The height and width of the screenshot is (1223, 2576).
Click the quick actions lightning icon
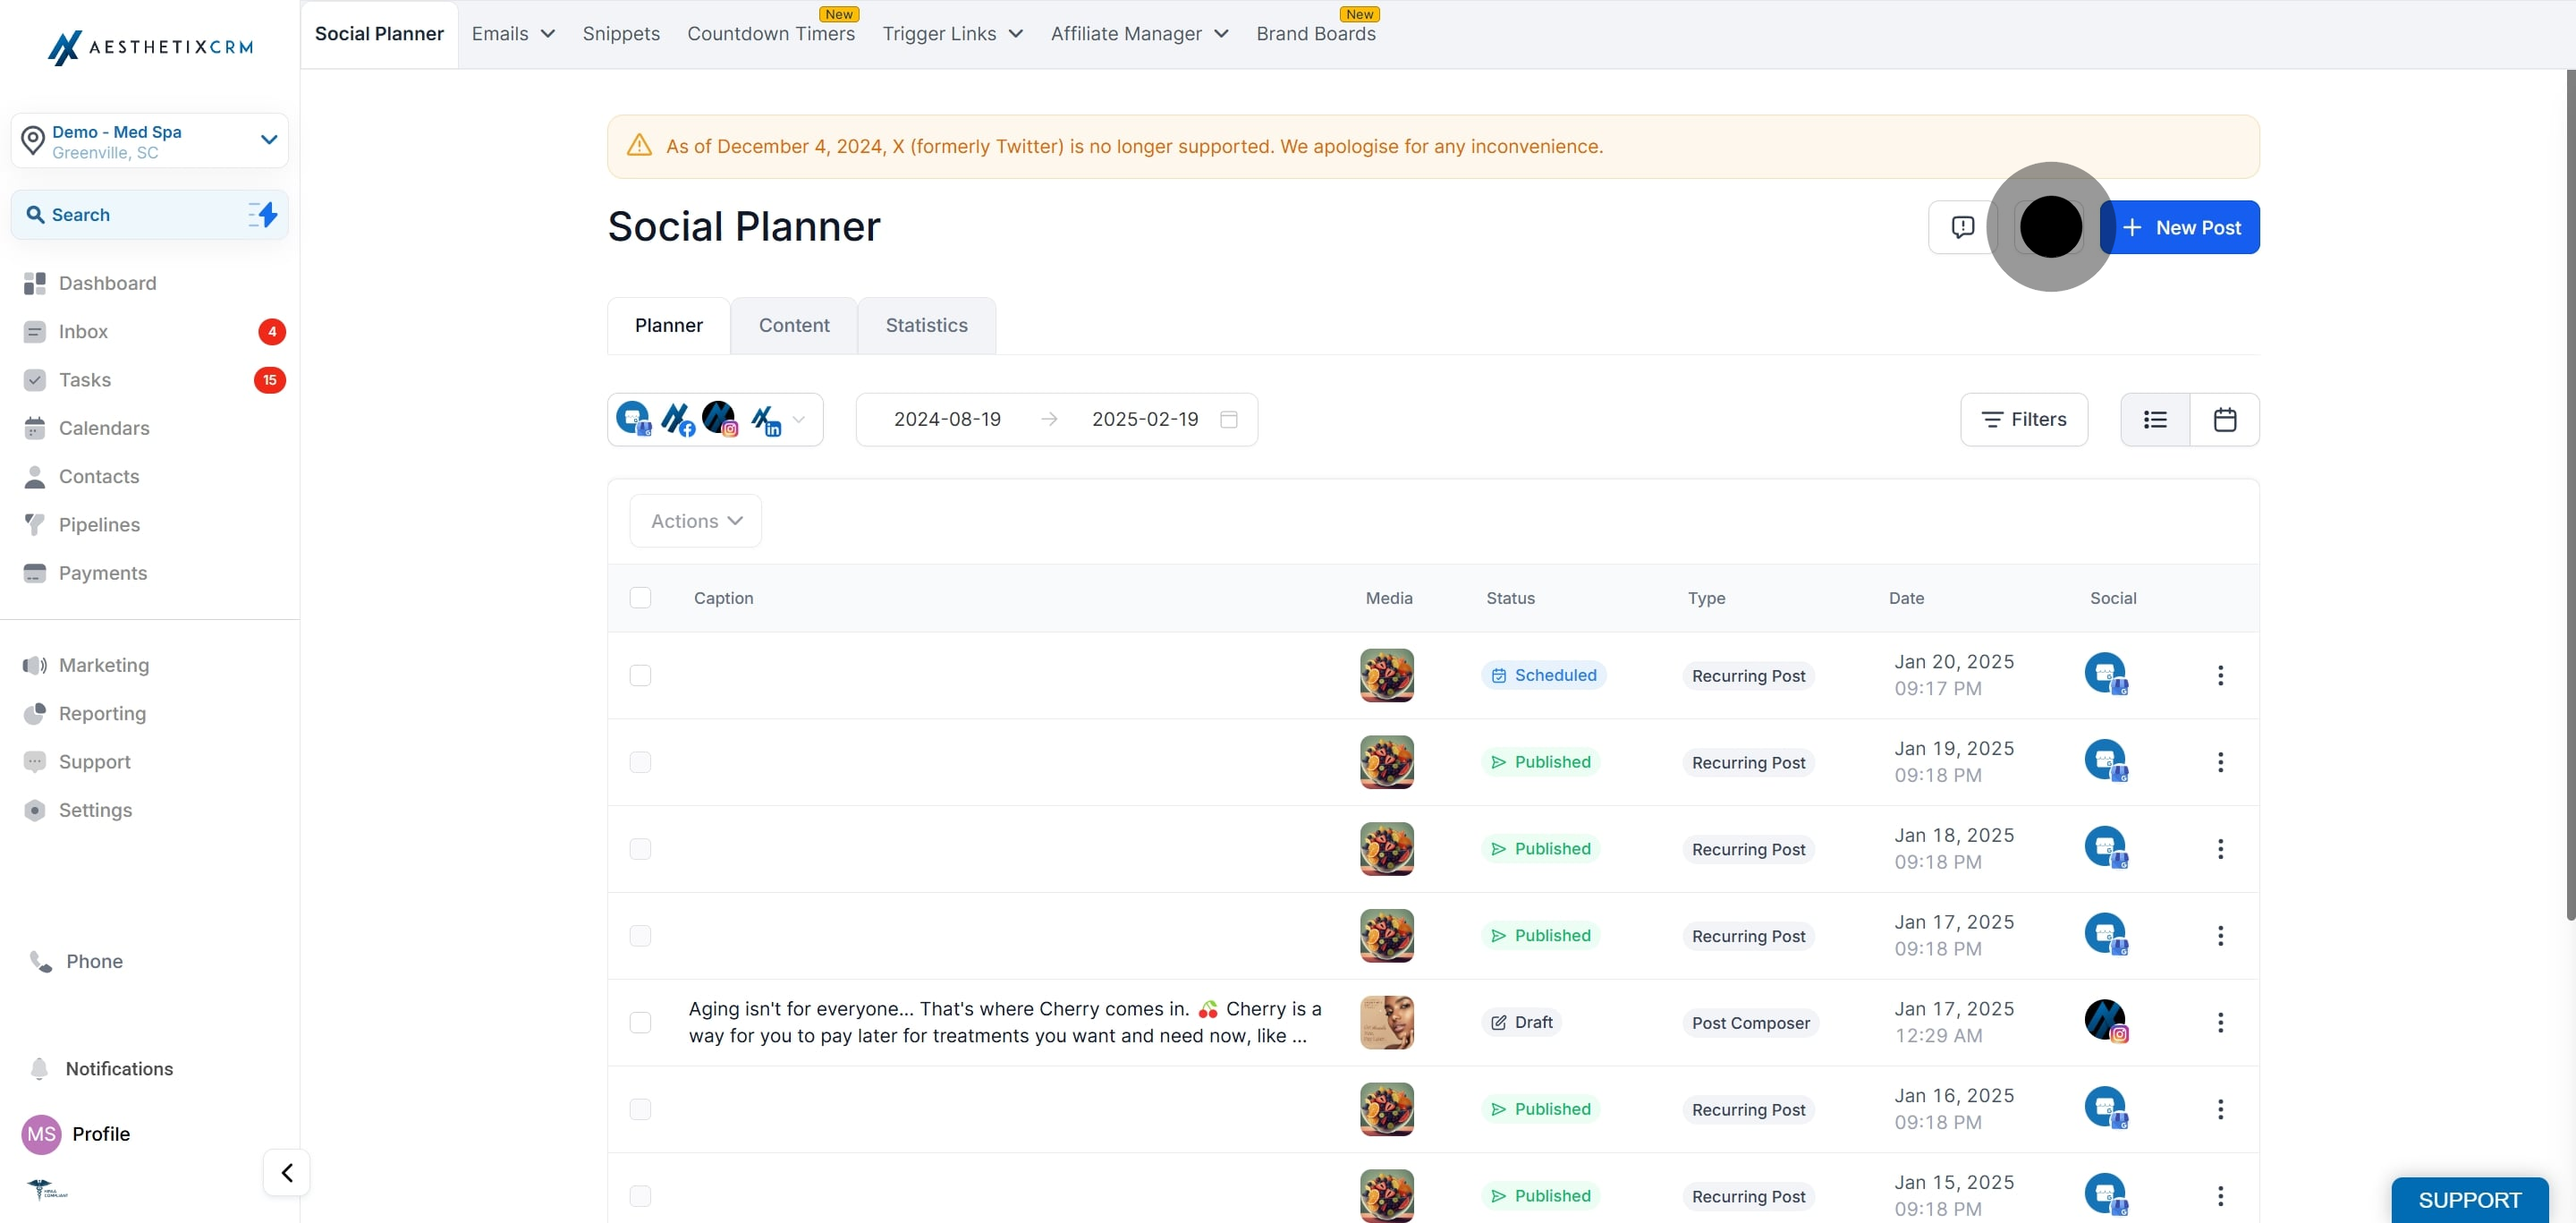pos(263,214)
